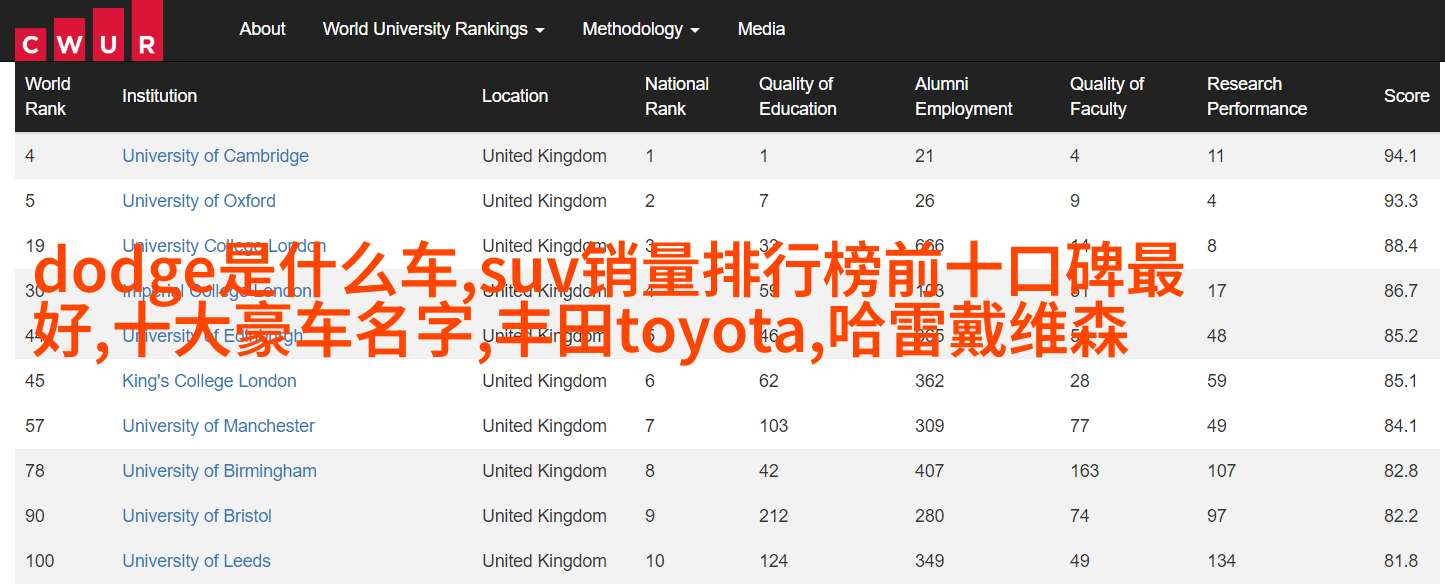This screenshot has height=585, width=1445.
Task: Click the World Rank column header
Action: pos(48,96)
